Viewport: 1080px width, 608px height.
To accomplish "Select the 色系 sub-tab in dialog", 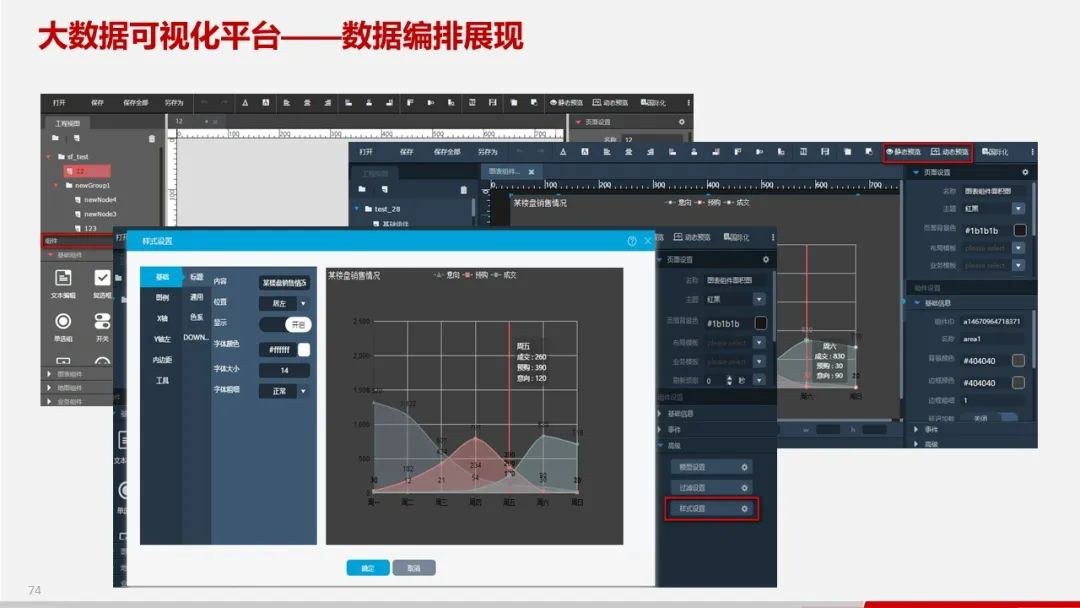I will tap(196, 317).
